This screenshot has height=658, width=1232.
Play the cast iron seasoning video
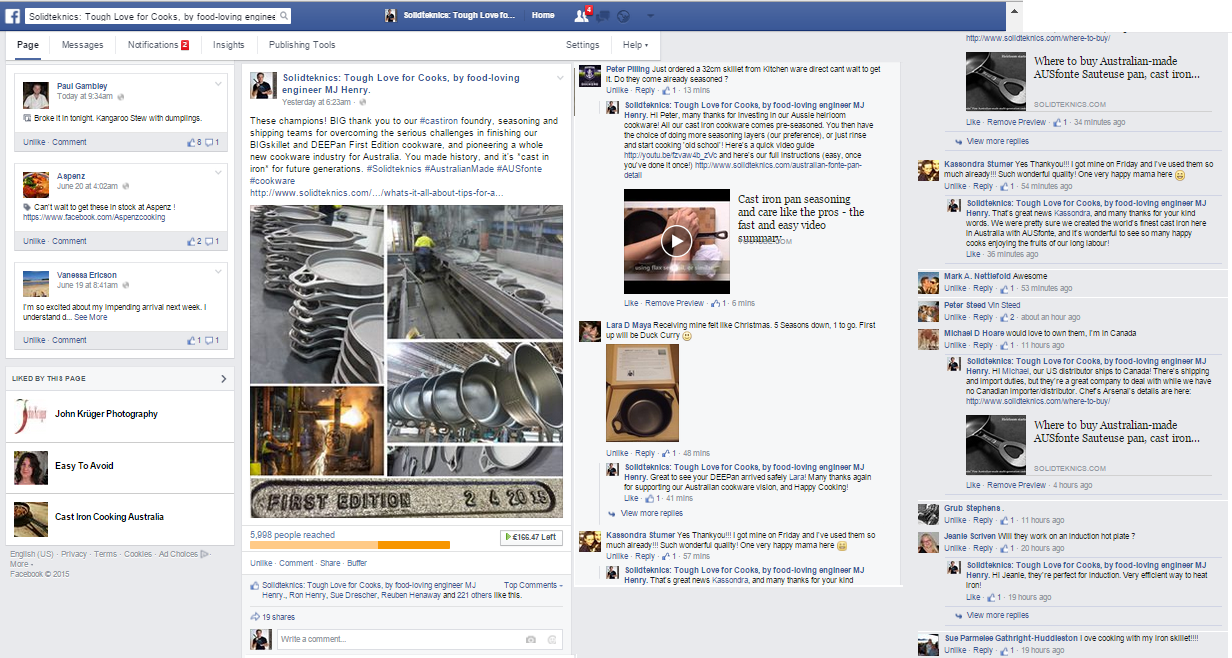(677, 240)
